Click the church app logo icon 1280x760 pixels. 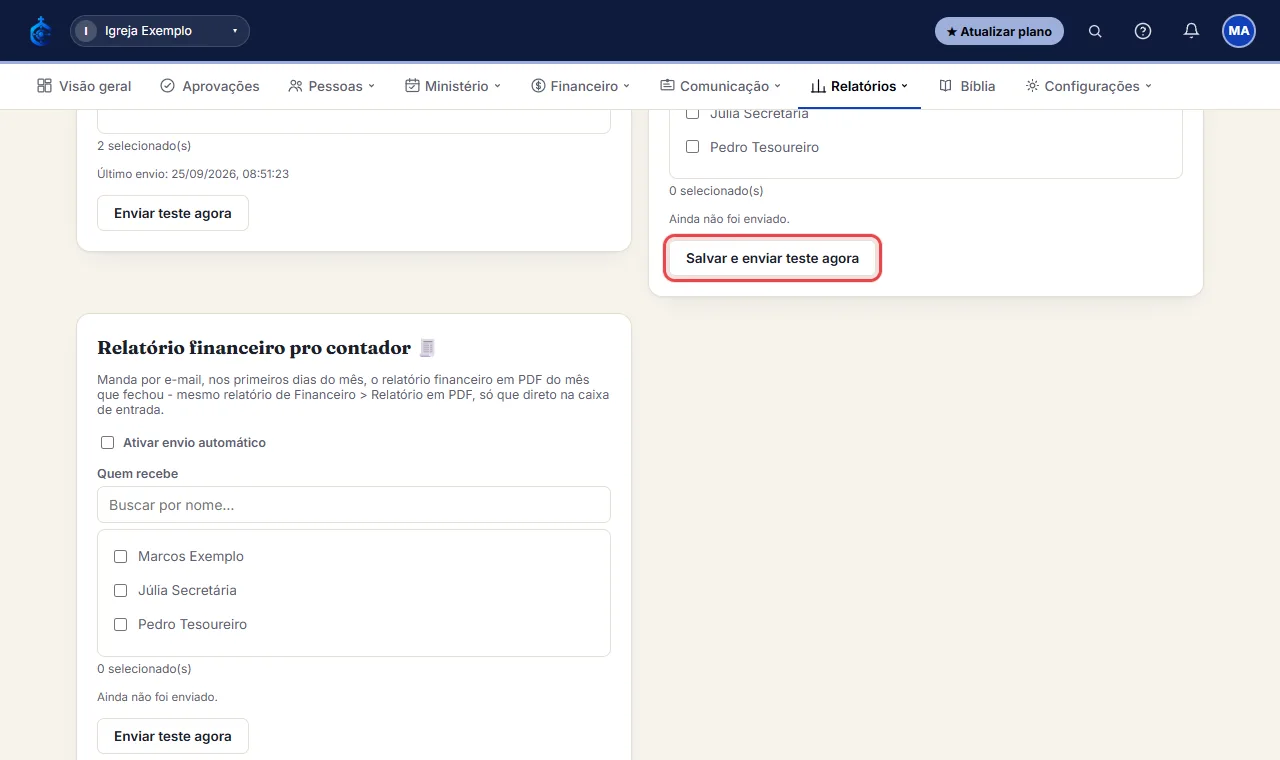40,31
